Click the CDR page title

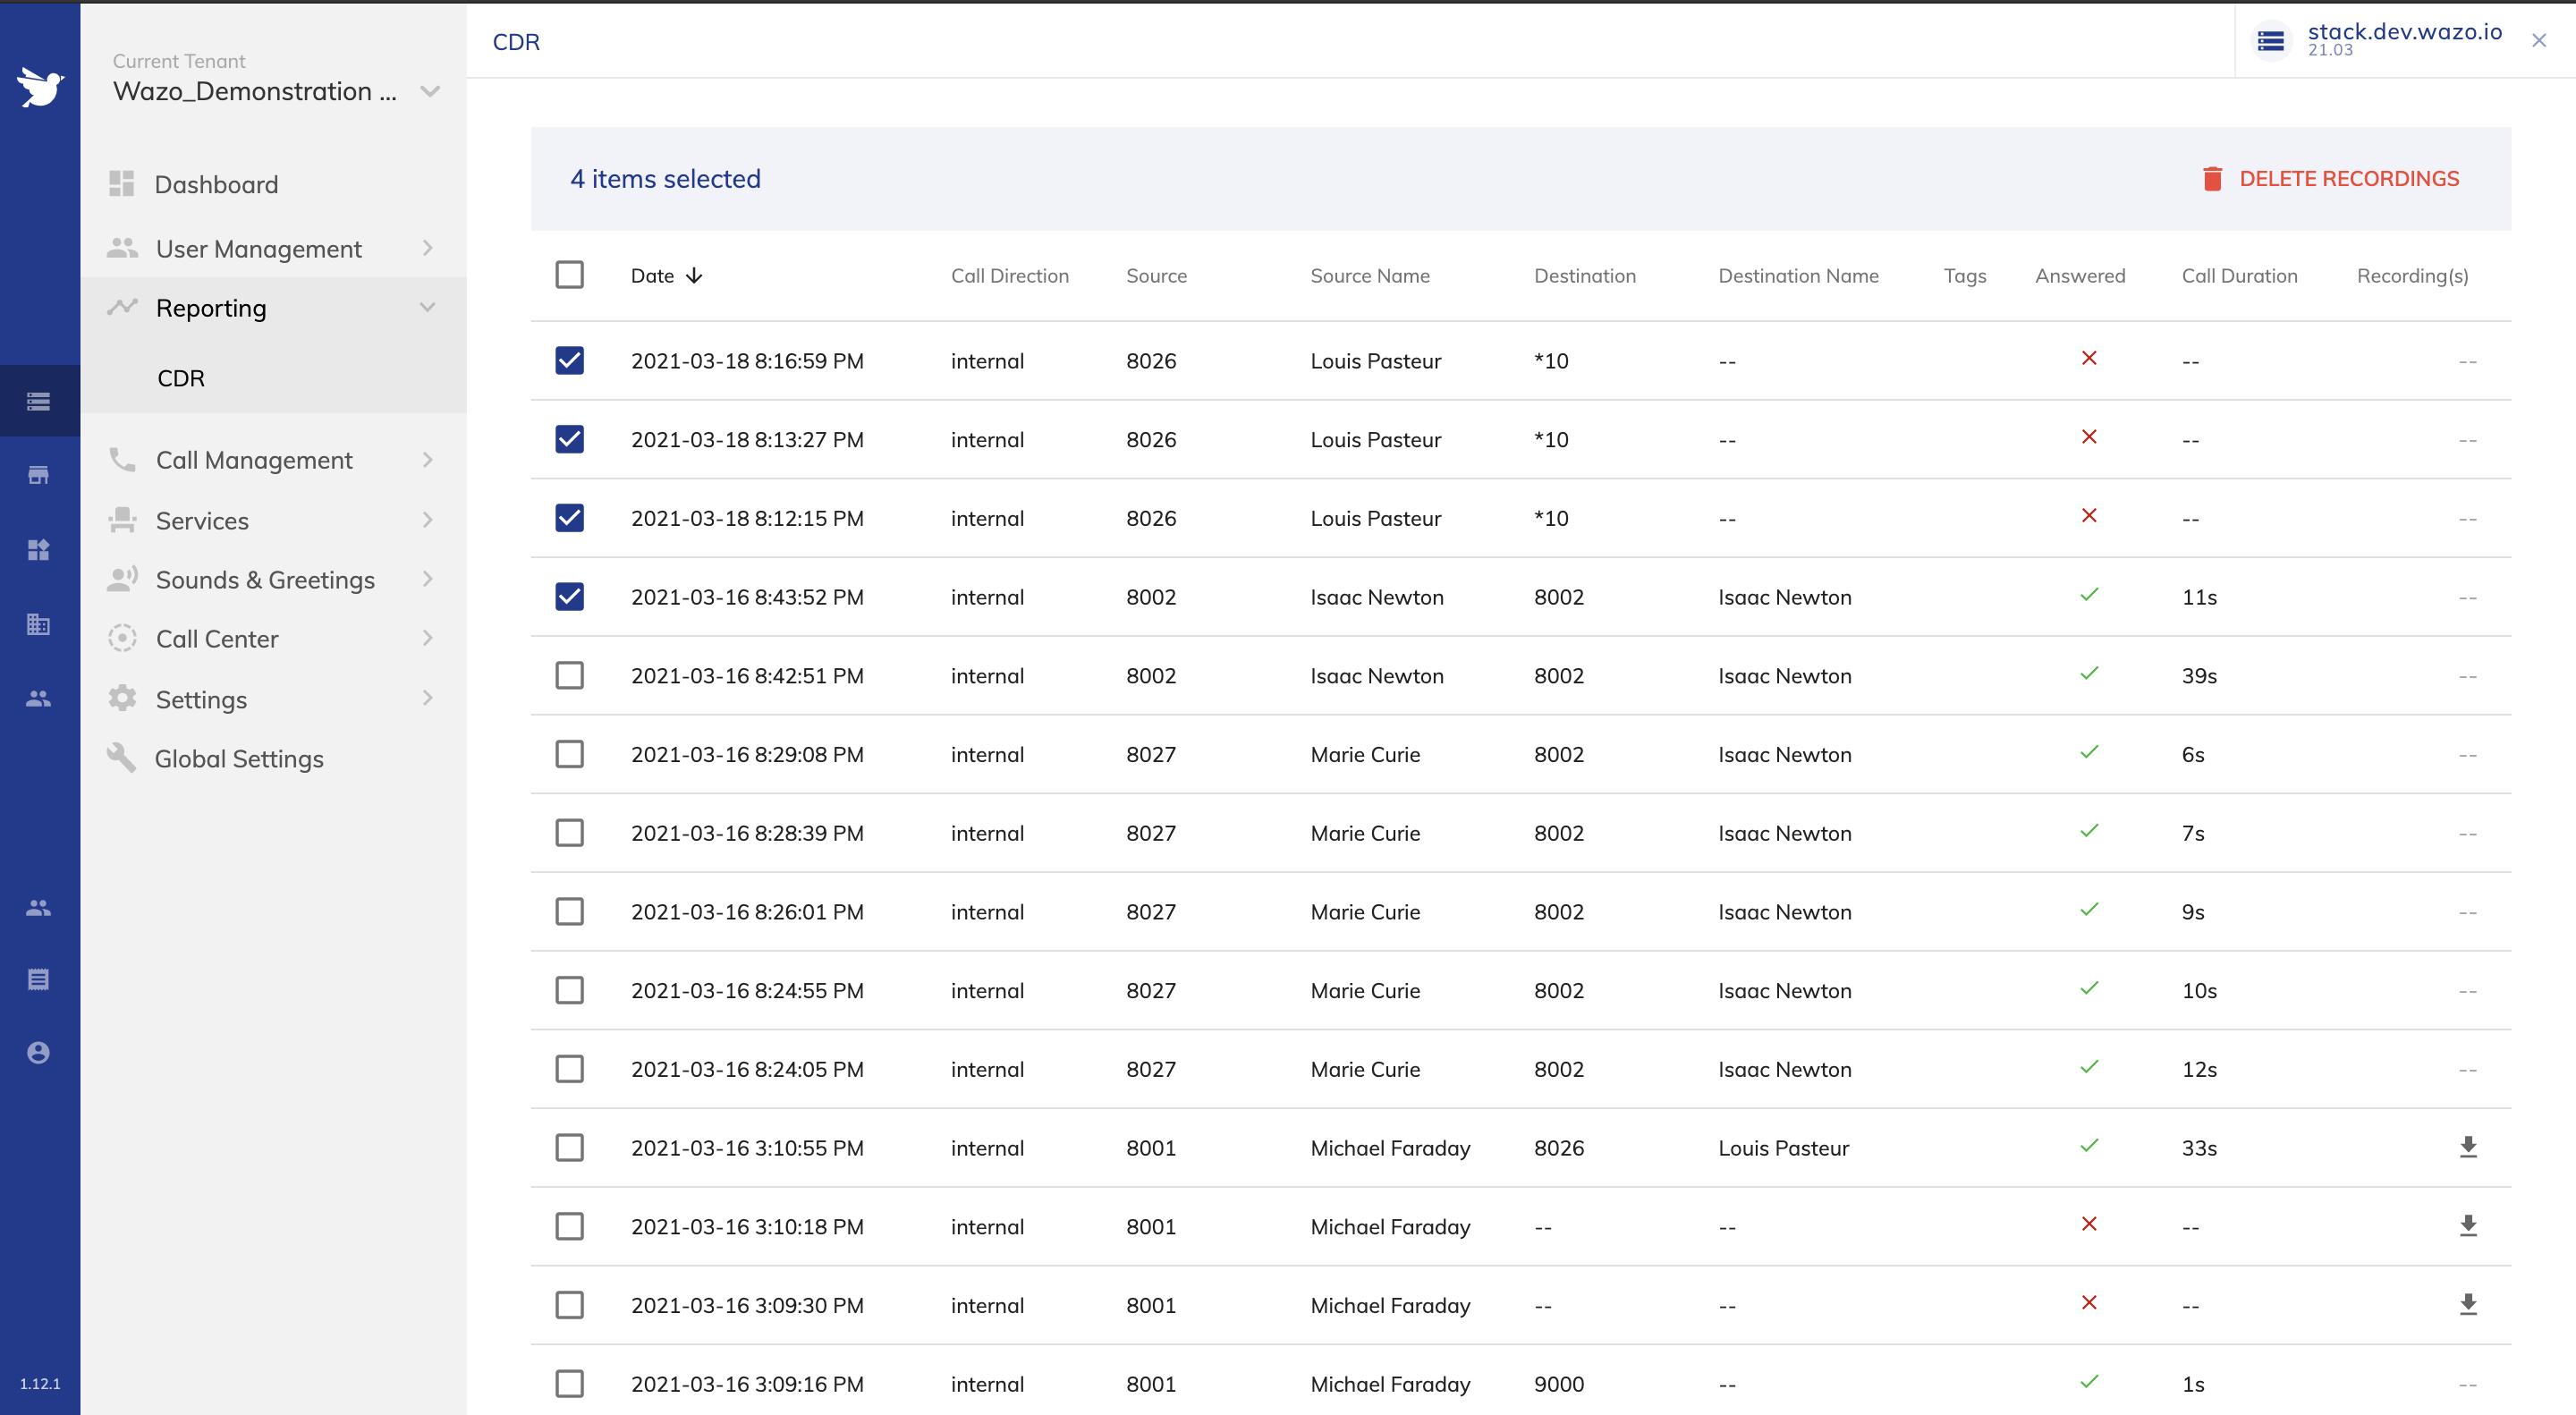(516, 42)
